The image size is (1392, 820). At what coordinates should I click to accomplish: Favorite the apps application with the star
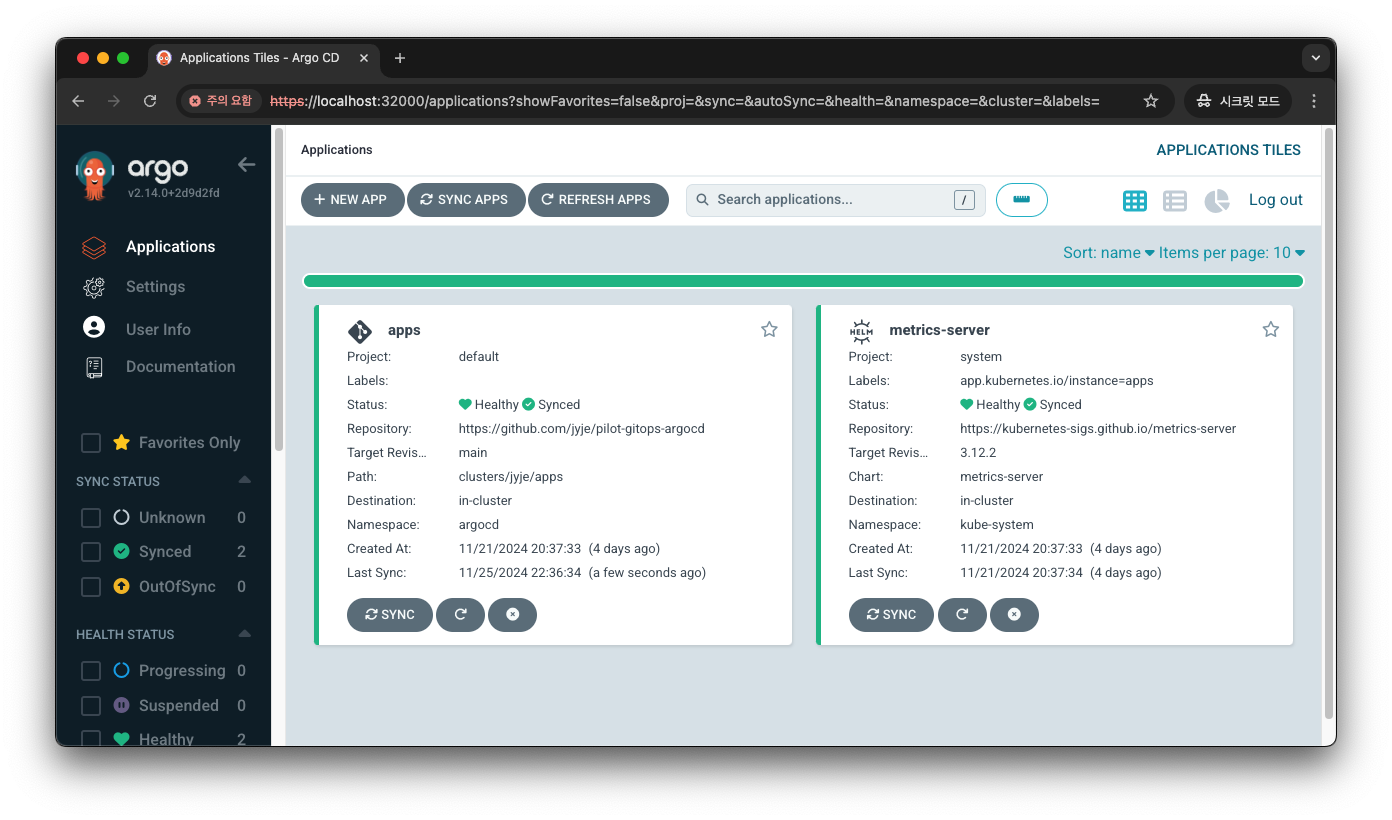tap(769, 329)
